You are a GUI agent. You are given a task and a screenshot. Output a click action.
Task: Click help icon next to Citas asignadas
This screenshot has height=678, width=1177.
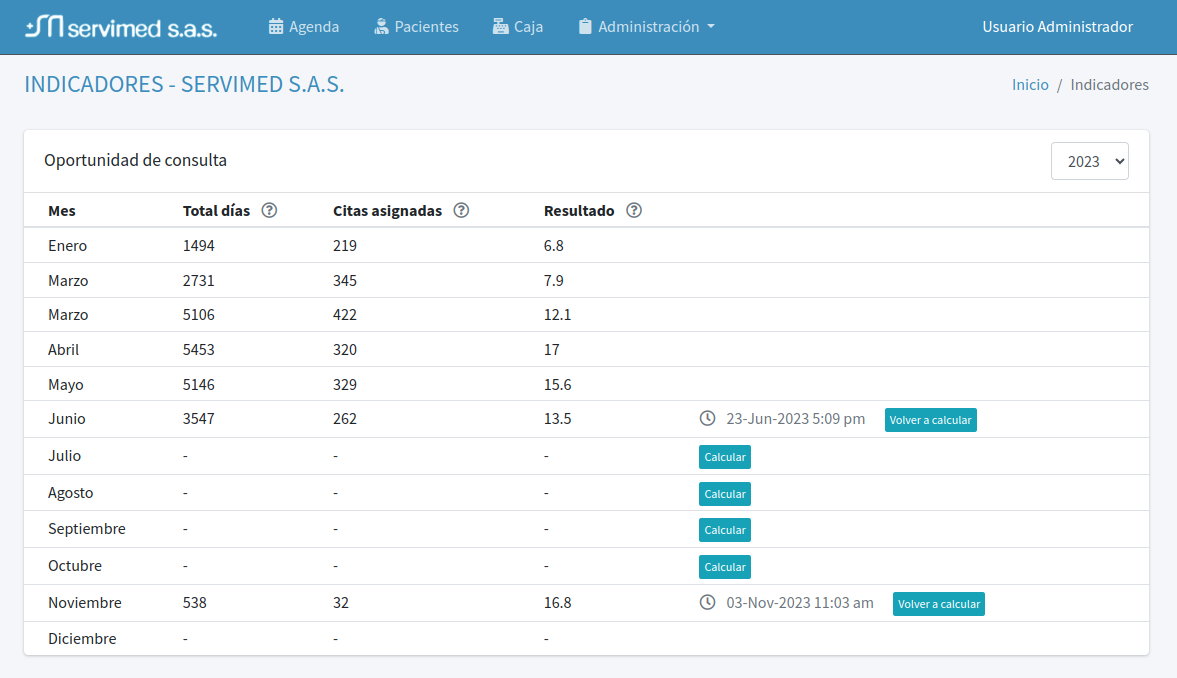461,211
